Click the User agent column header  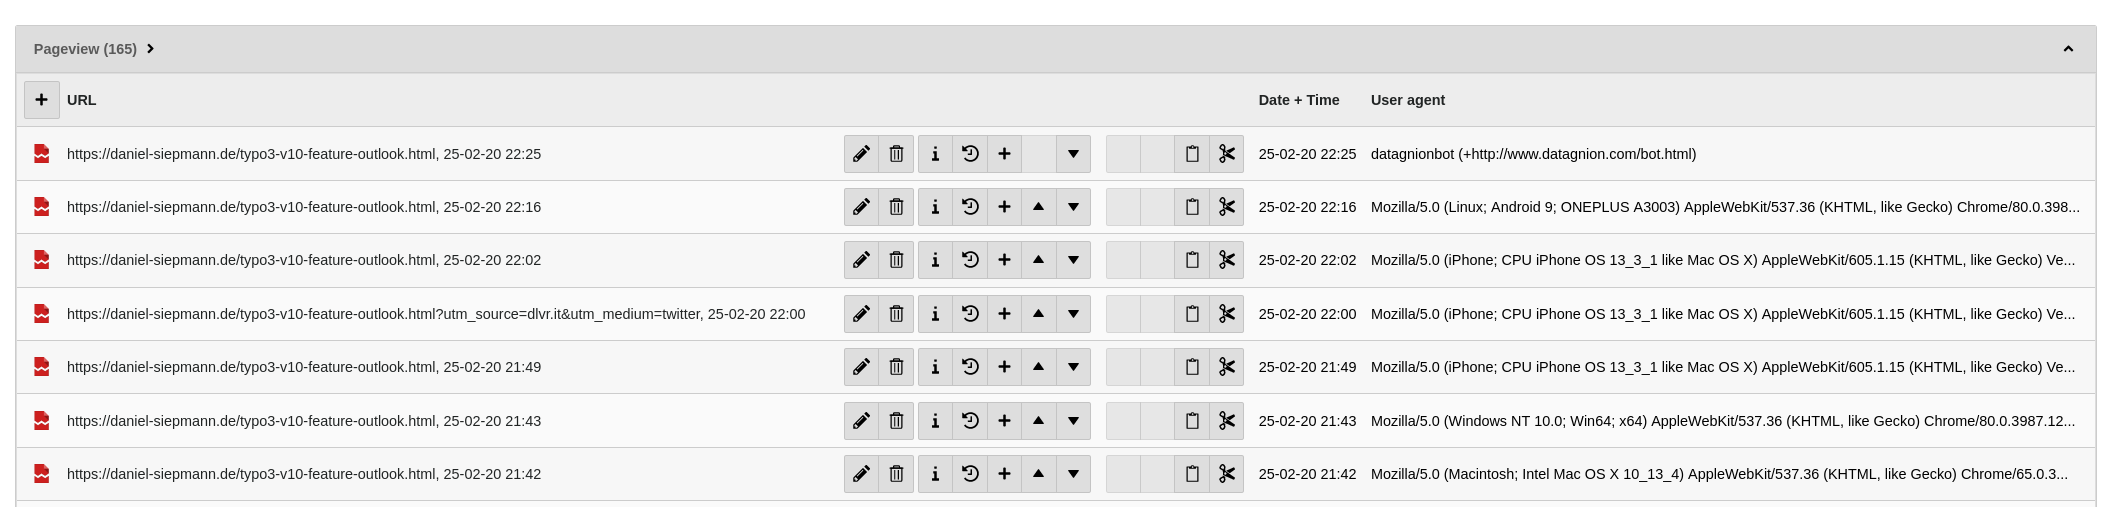pyautogui.click(x=1407, y=100)
